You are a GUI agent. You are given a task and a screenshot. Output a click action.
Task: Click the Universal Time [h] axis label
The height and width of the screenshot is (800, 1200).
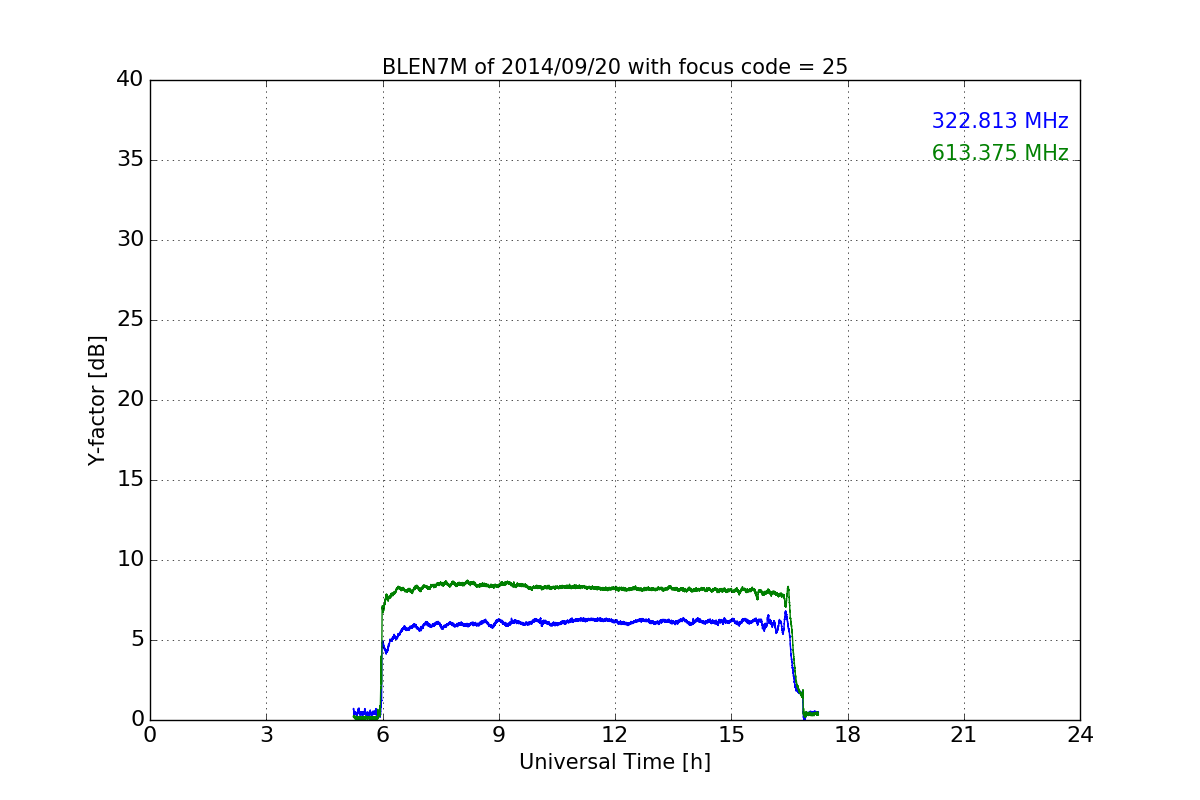point(614,762)
